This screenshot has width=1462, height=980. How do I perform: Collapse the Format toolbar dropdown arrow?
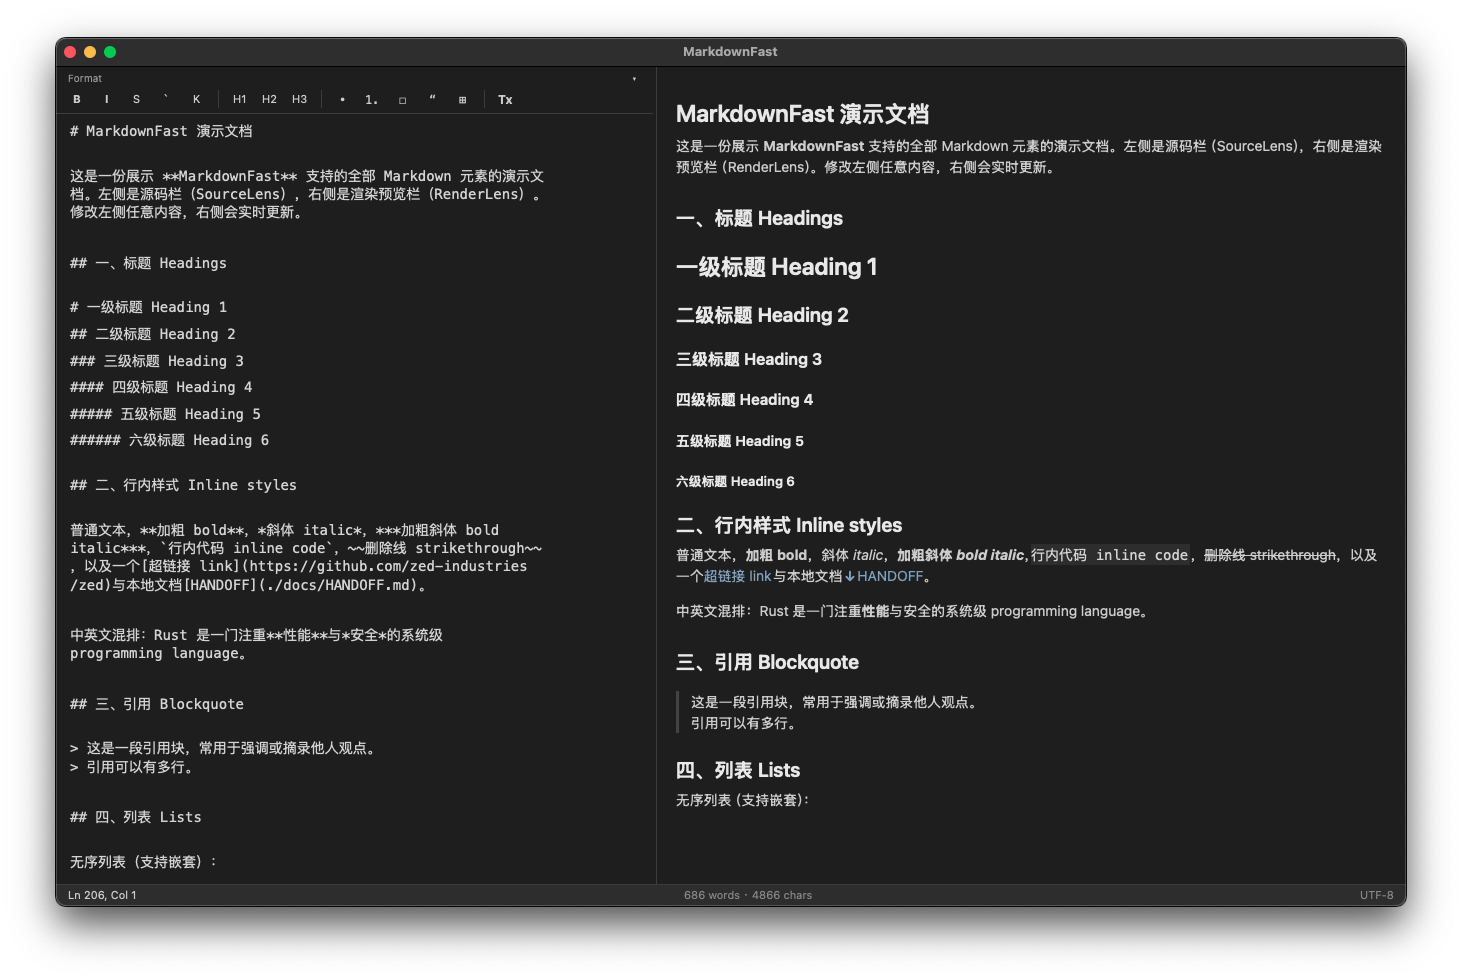click(634, 79)
